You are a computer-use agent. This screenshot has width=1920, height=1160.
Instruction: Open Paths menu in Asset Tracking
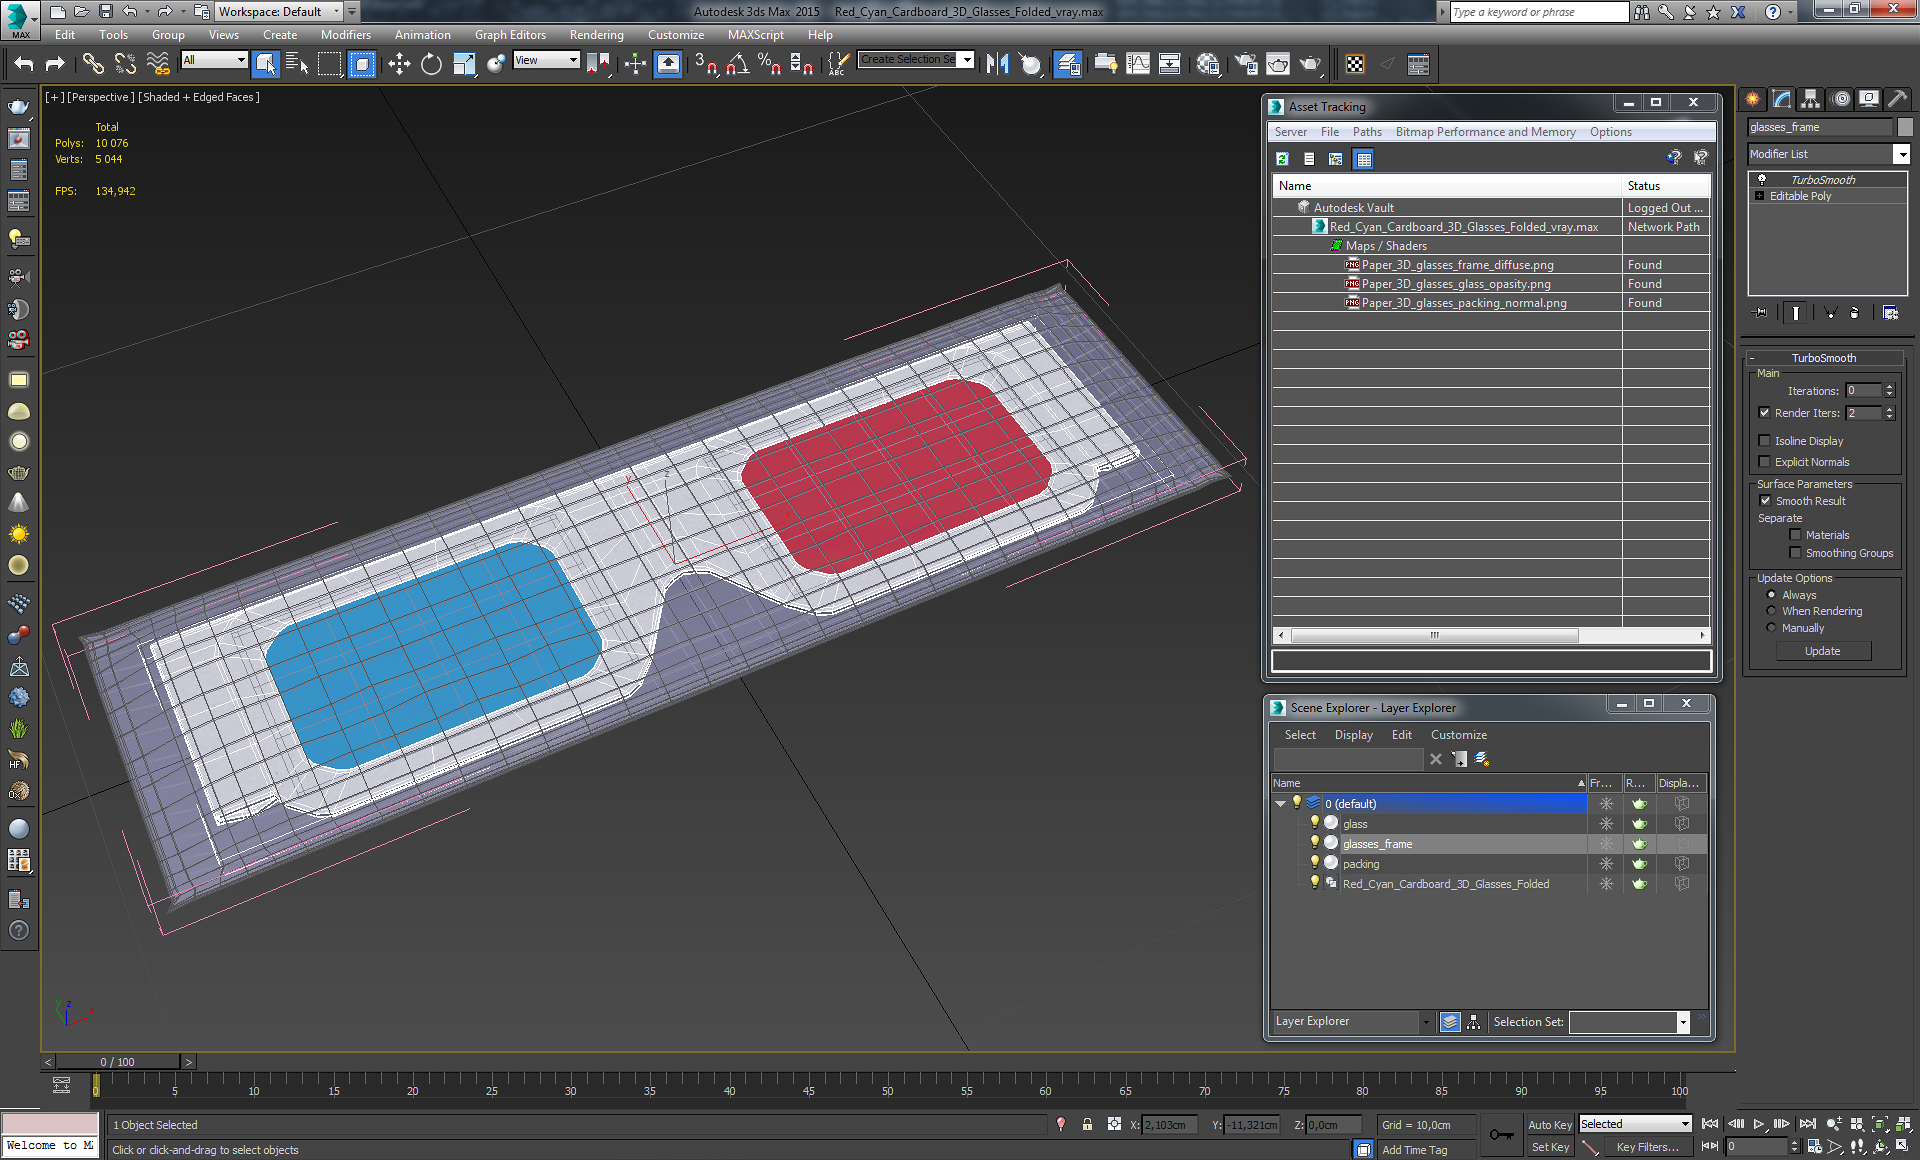coord(1367,132)
